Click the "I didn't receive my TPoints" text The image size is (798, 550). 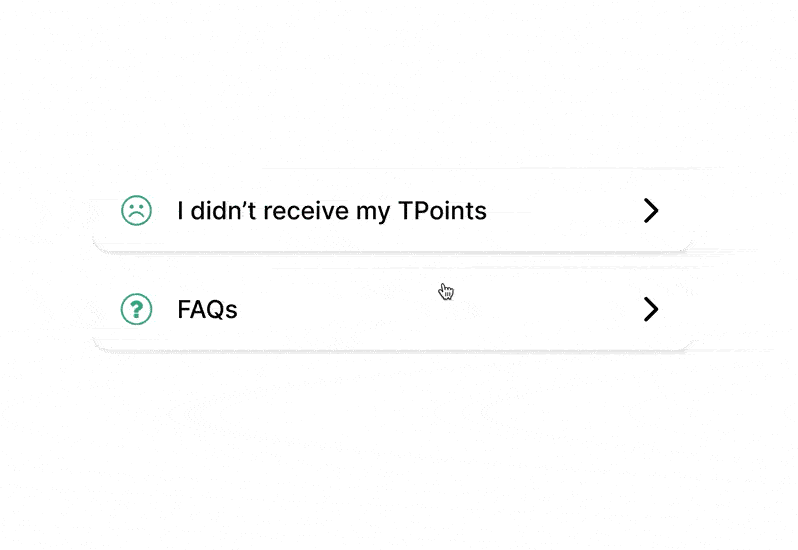pyautogui.click(x=332, y=211)
